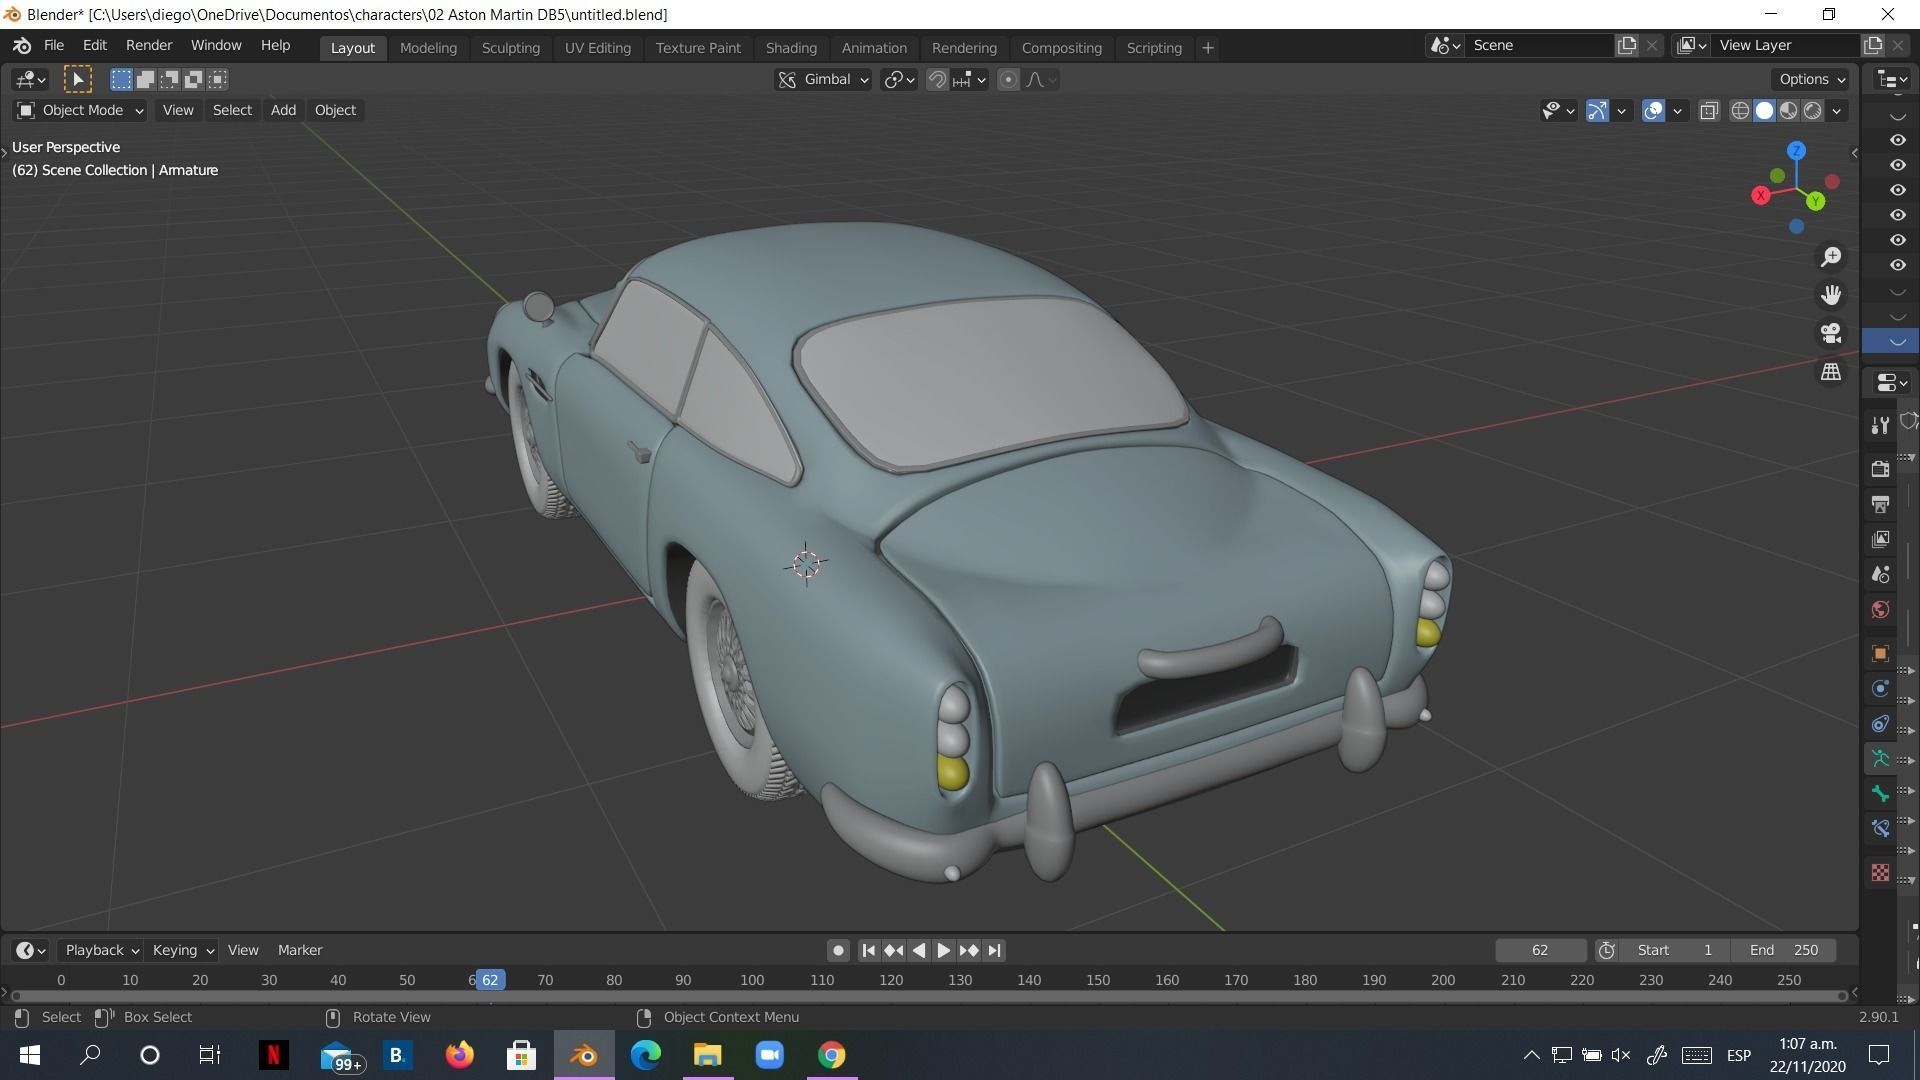The image size is (1920, 1080).
Task: Open the Object properties tab (orange square)
Action: click(1880, 653)
